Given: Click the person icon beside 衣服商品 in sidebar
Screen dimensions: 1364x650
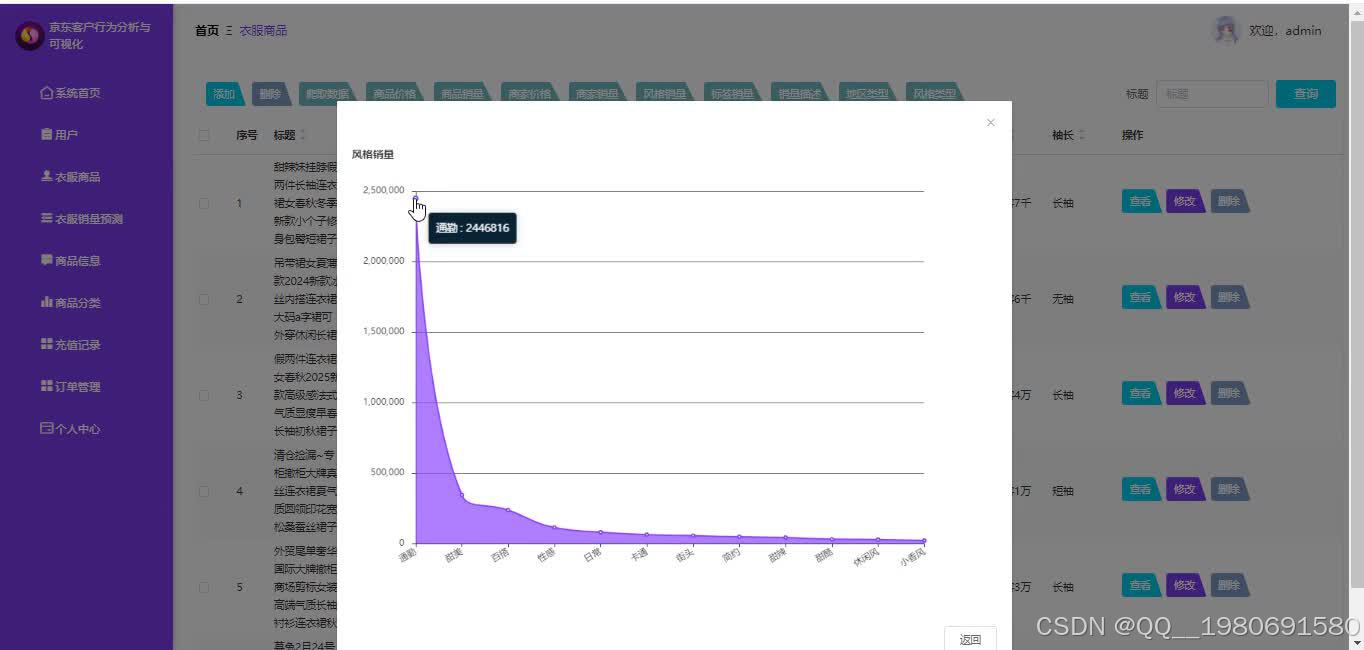Looking at the screenshot, I should pyautogui.click(x=46, y=176).
